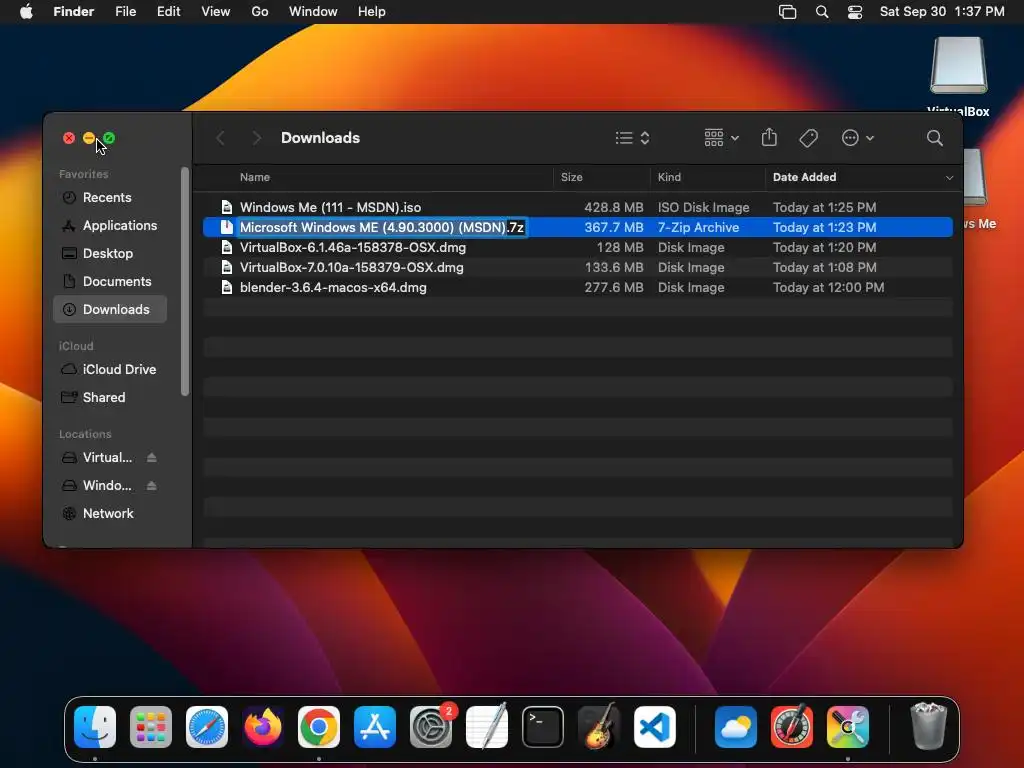Viewport: 1024px width, 768px height.
Task: Open search in the Finder window
Action: coord(935,138)
